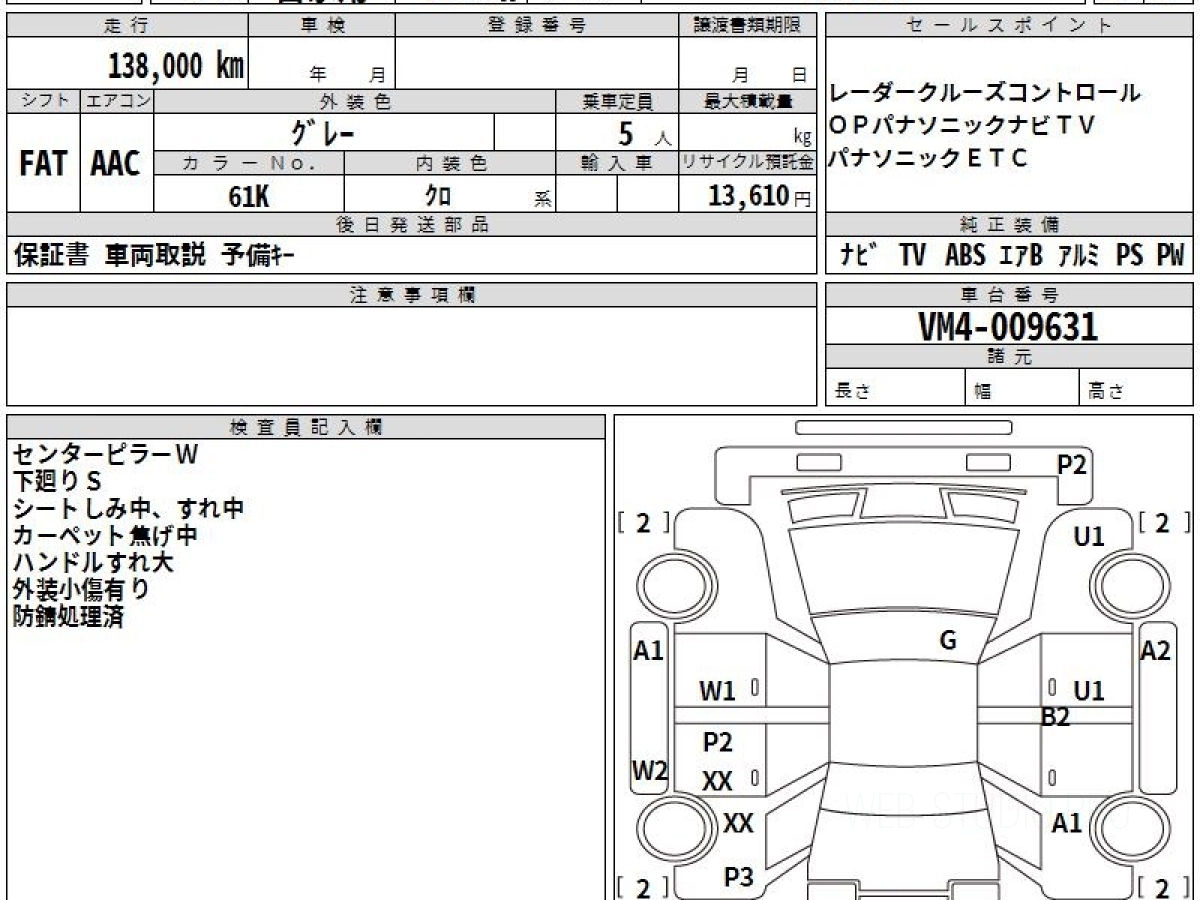
Task: Select the カーペット焦げ中 note
Action: coord(105,535)
